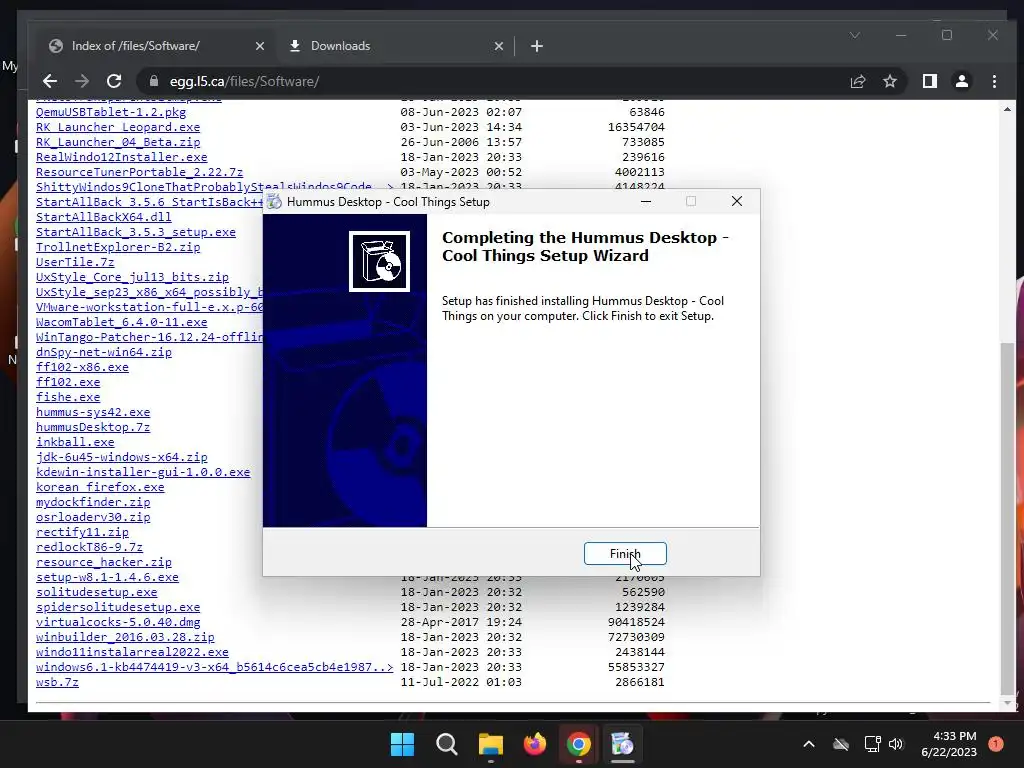This screenshot has width=1024, height=768.
Task: Click the share page icon in Chrome
Action: pos(857,81)
